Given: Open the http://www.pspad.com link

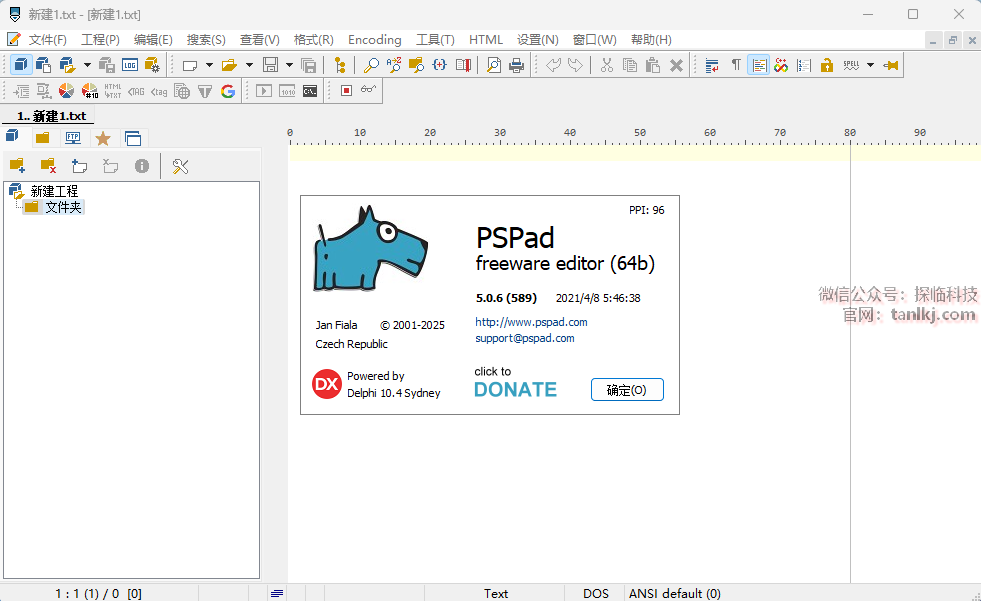Looking at the screenshot, I should [531, 322].
